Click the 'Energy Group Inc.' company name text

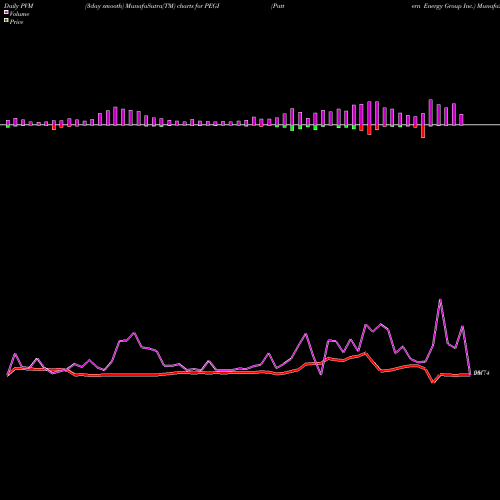449,6
